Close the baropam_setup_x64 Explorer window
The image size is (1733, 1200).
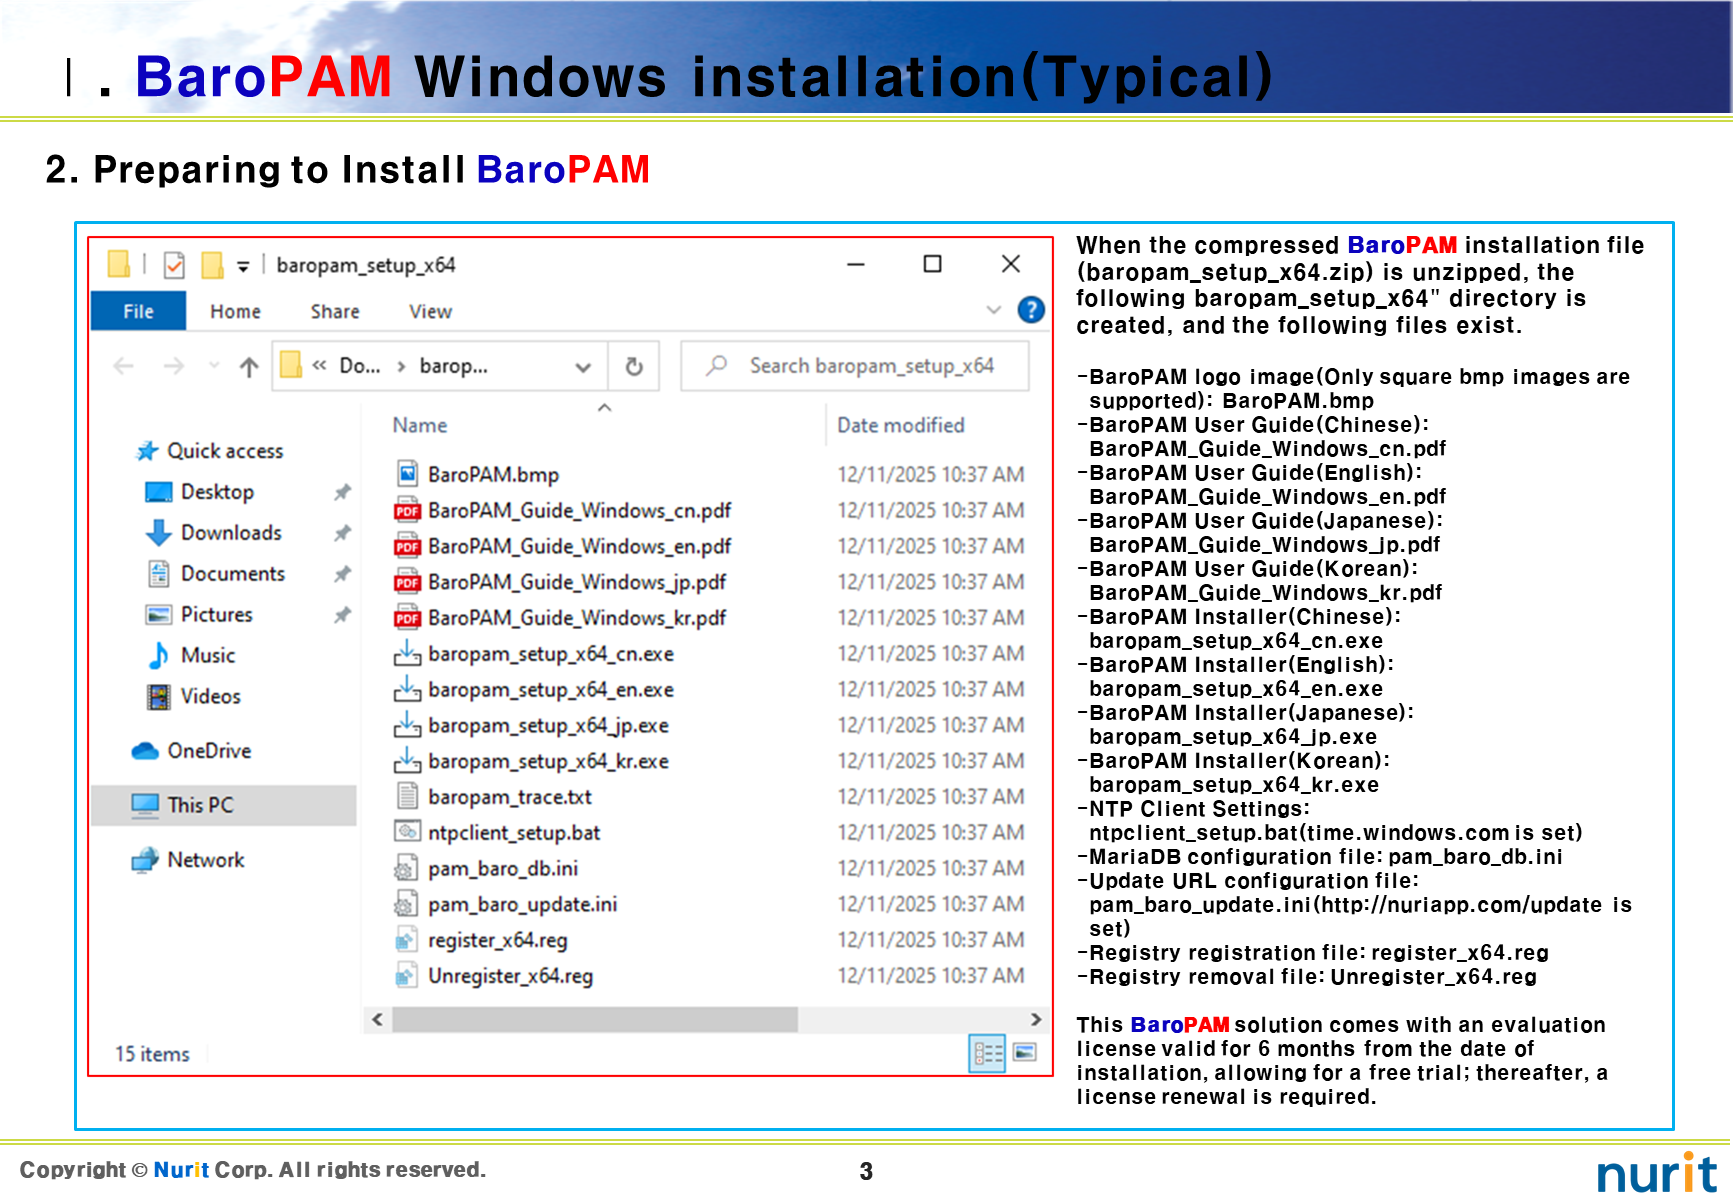[x=1011, y=264]
